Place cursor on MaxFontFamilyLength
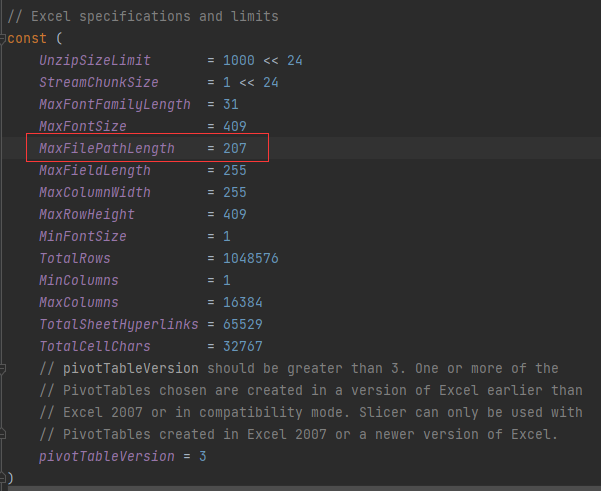The width and height of the screenshot is (601, 491). pyautogui.click(x=115, y=104)
